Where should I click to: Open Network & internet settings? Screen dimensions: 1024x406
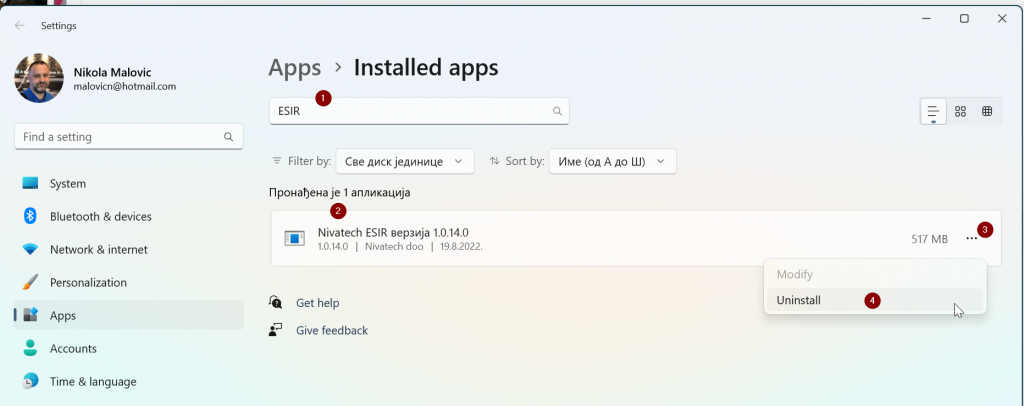tap(129, 249)
